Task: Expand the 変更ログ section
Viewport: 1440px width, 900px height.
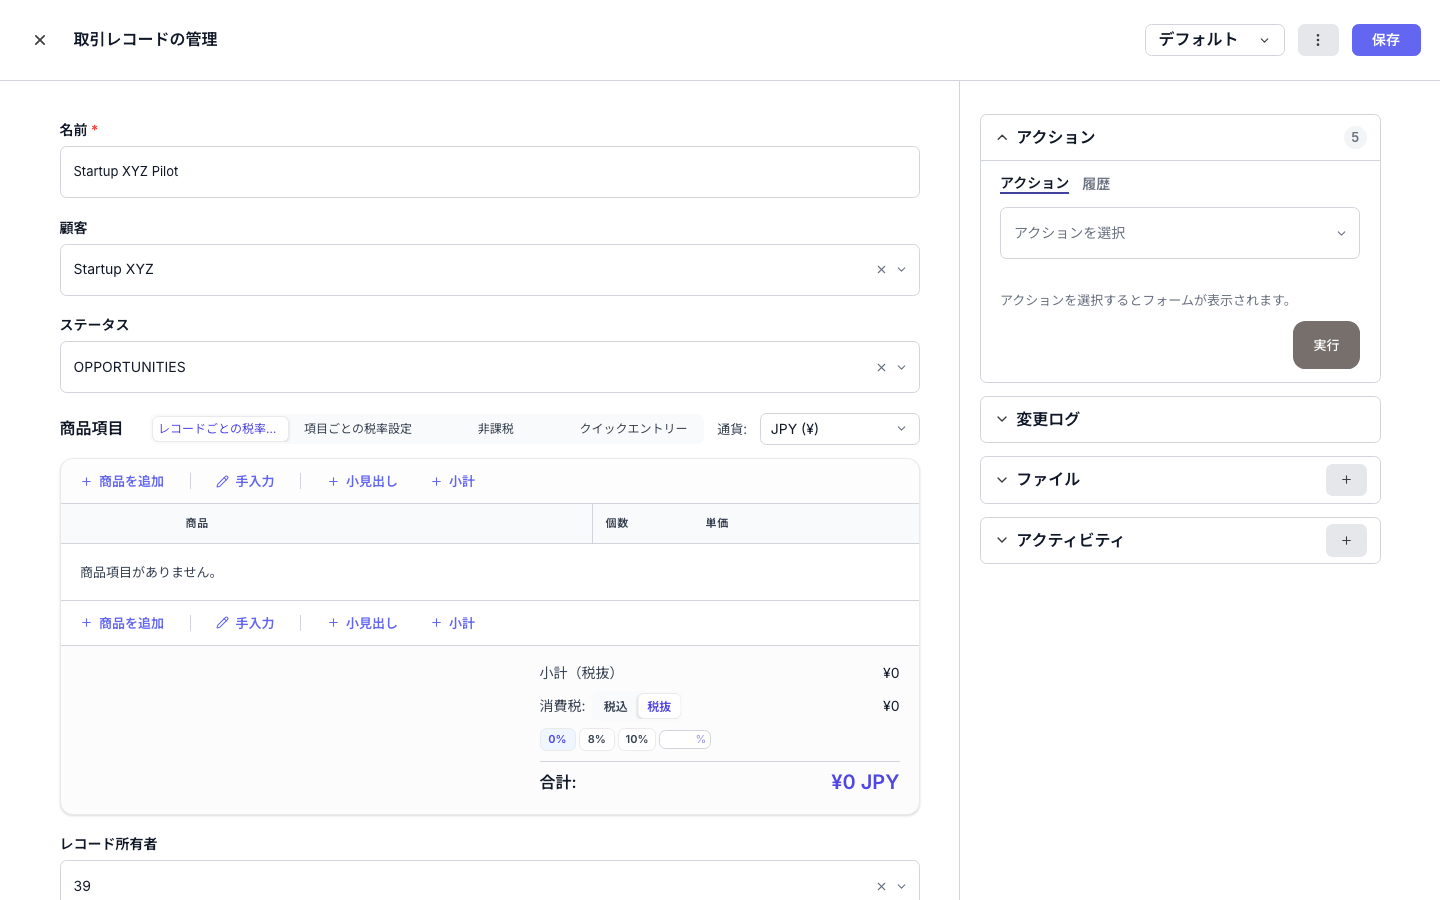Action: (1047, 419)
